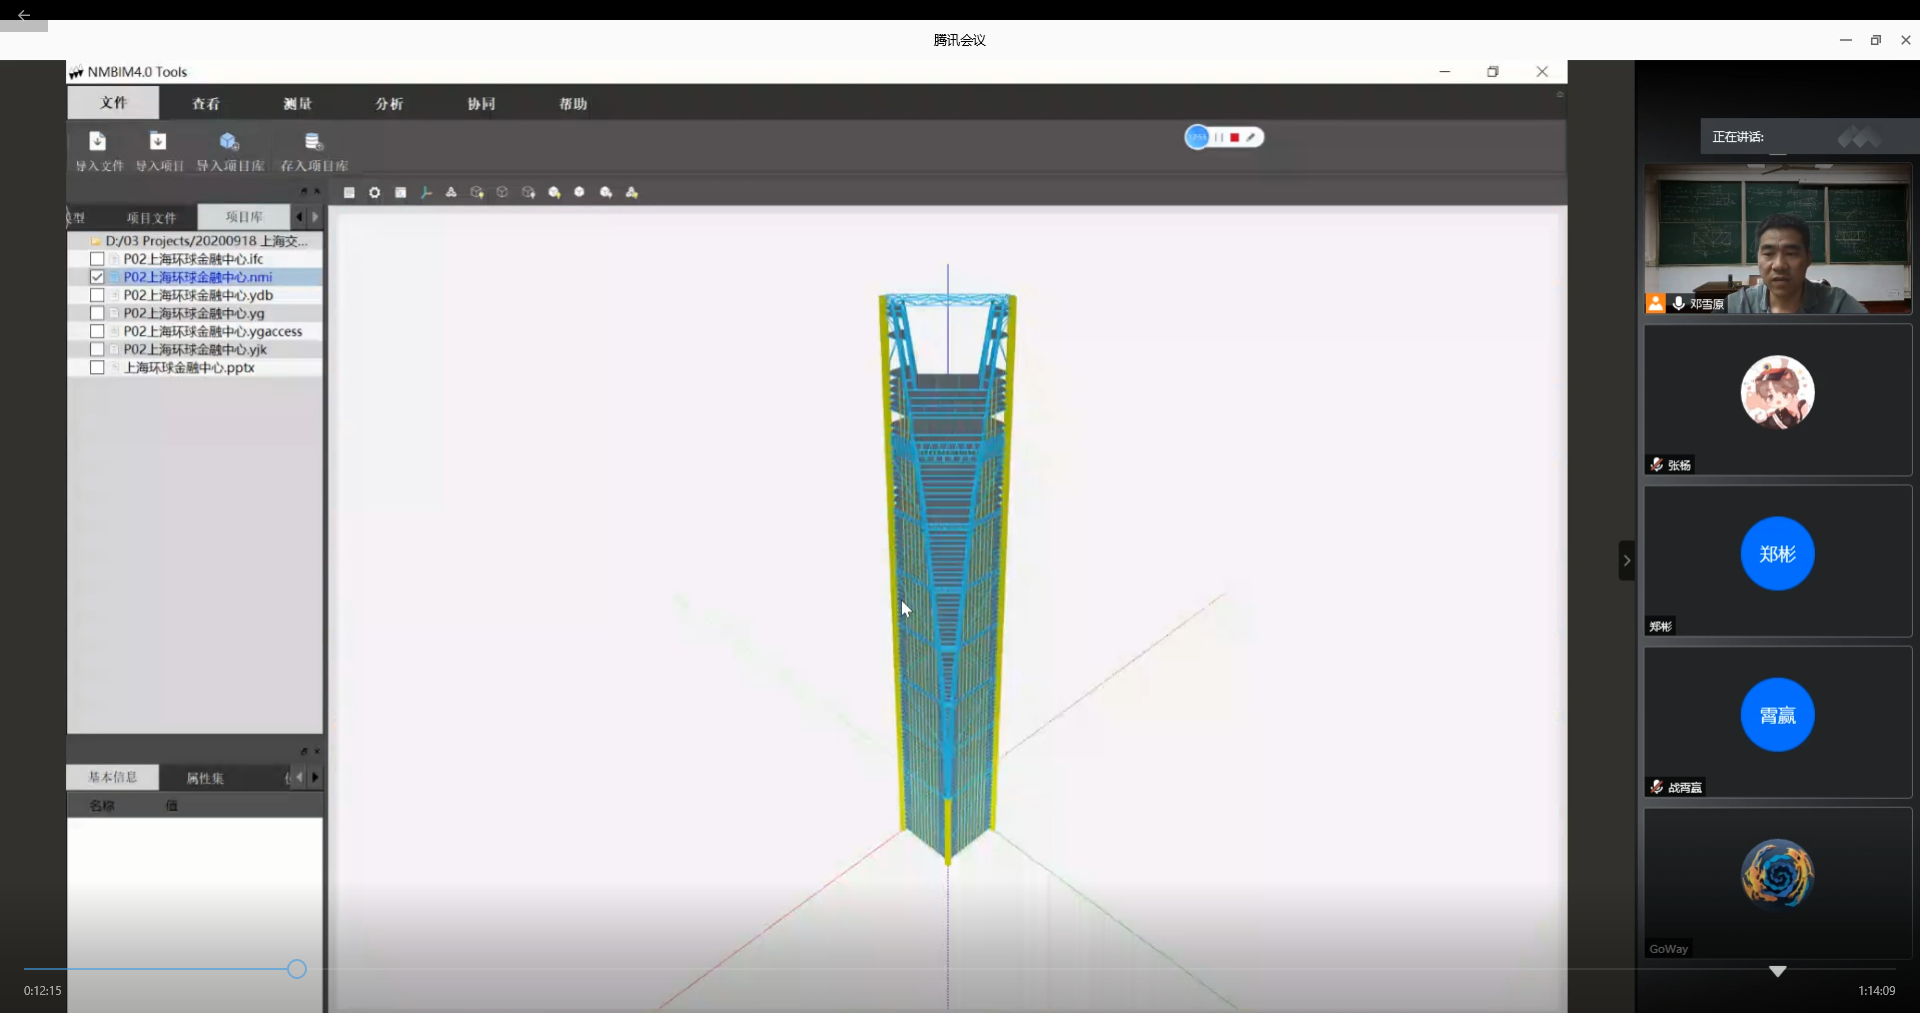Uncheck the P02上海环球金融中心.nmi checkbox
Screen dimensions: 1920x1013
coord(97,277)
